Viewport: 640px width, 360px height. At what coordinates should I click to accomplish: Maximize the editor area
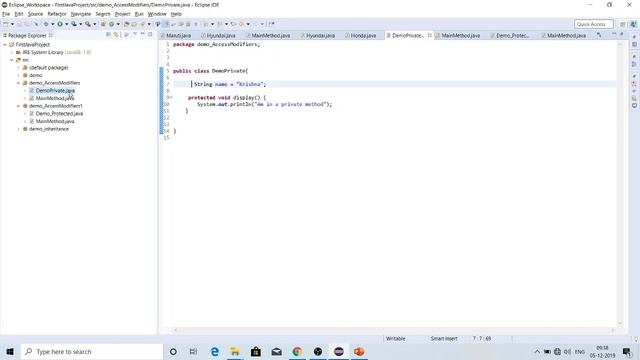click(x=621, y=35)
